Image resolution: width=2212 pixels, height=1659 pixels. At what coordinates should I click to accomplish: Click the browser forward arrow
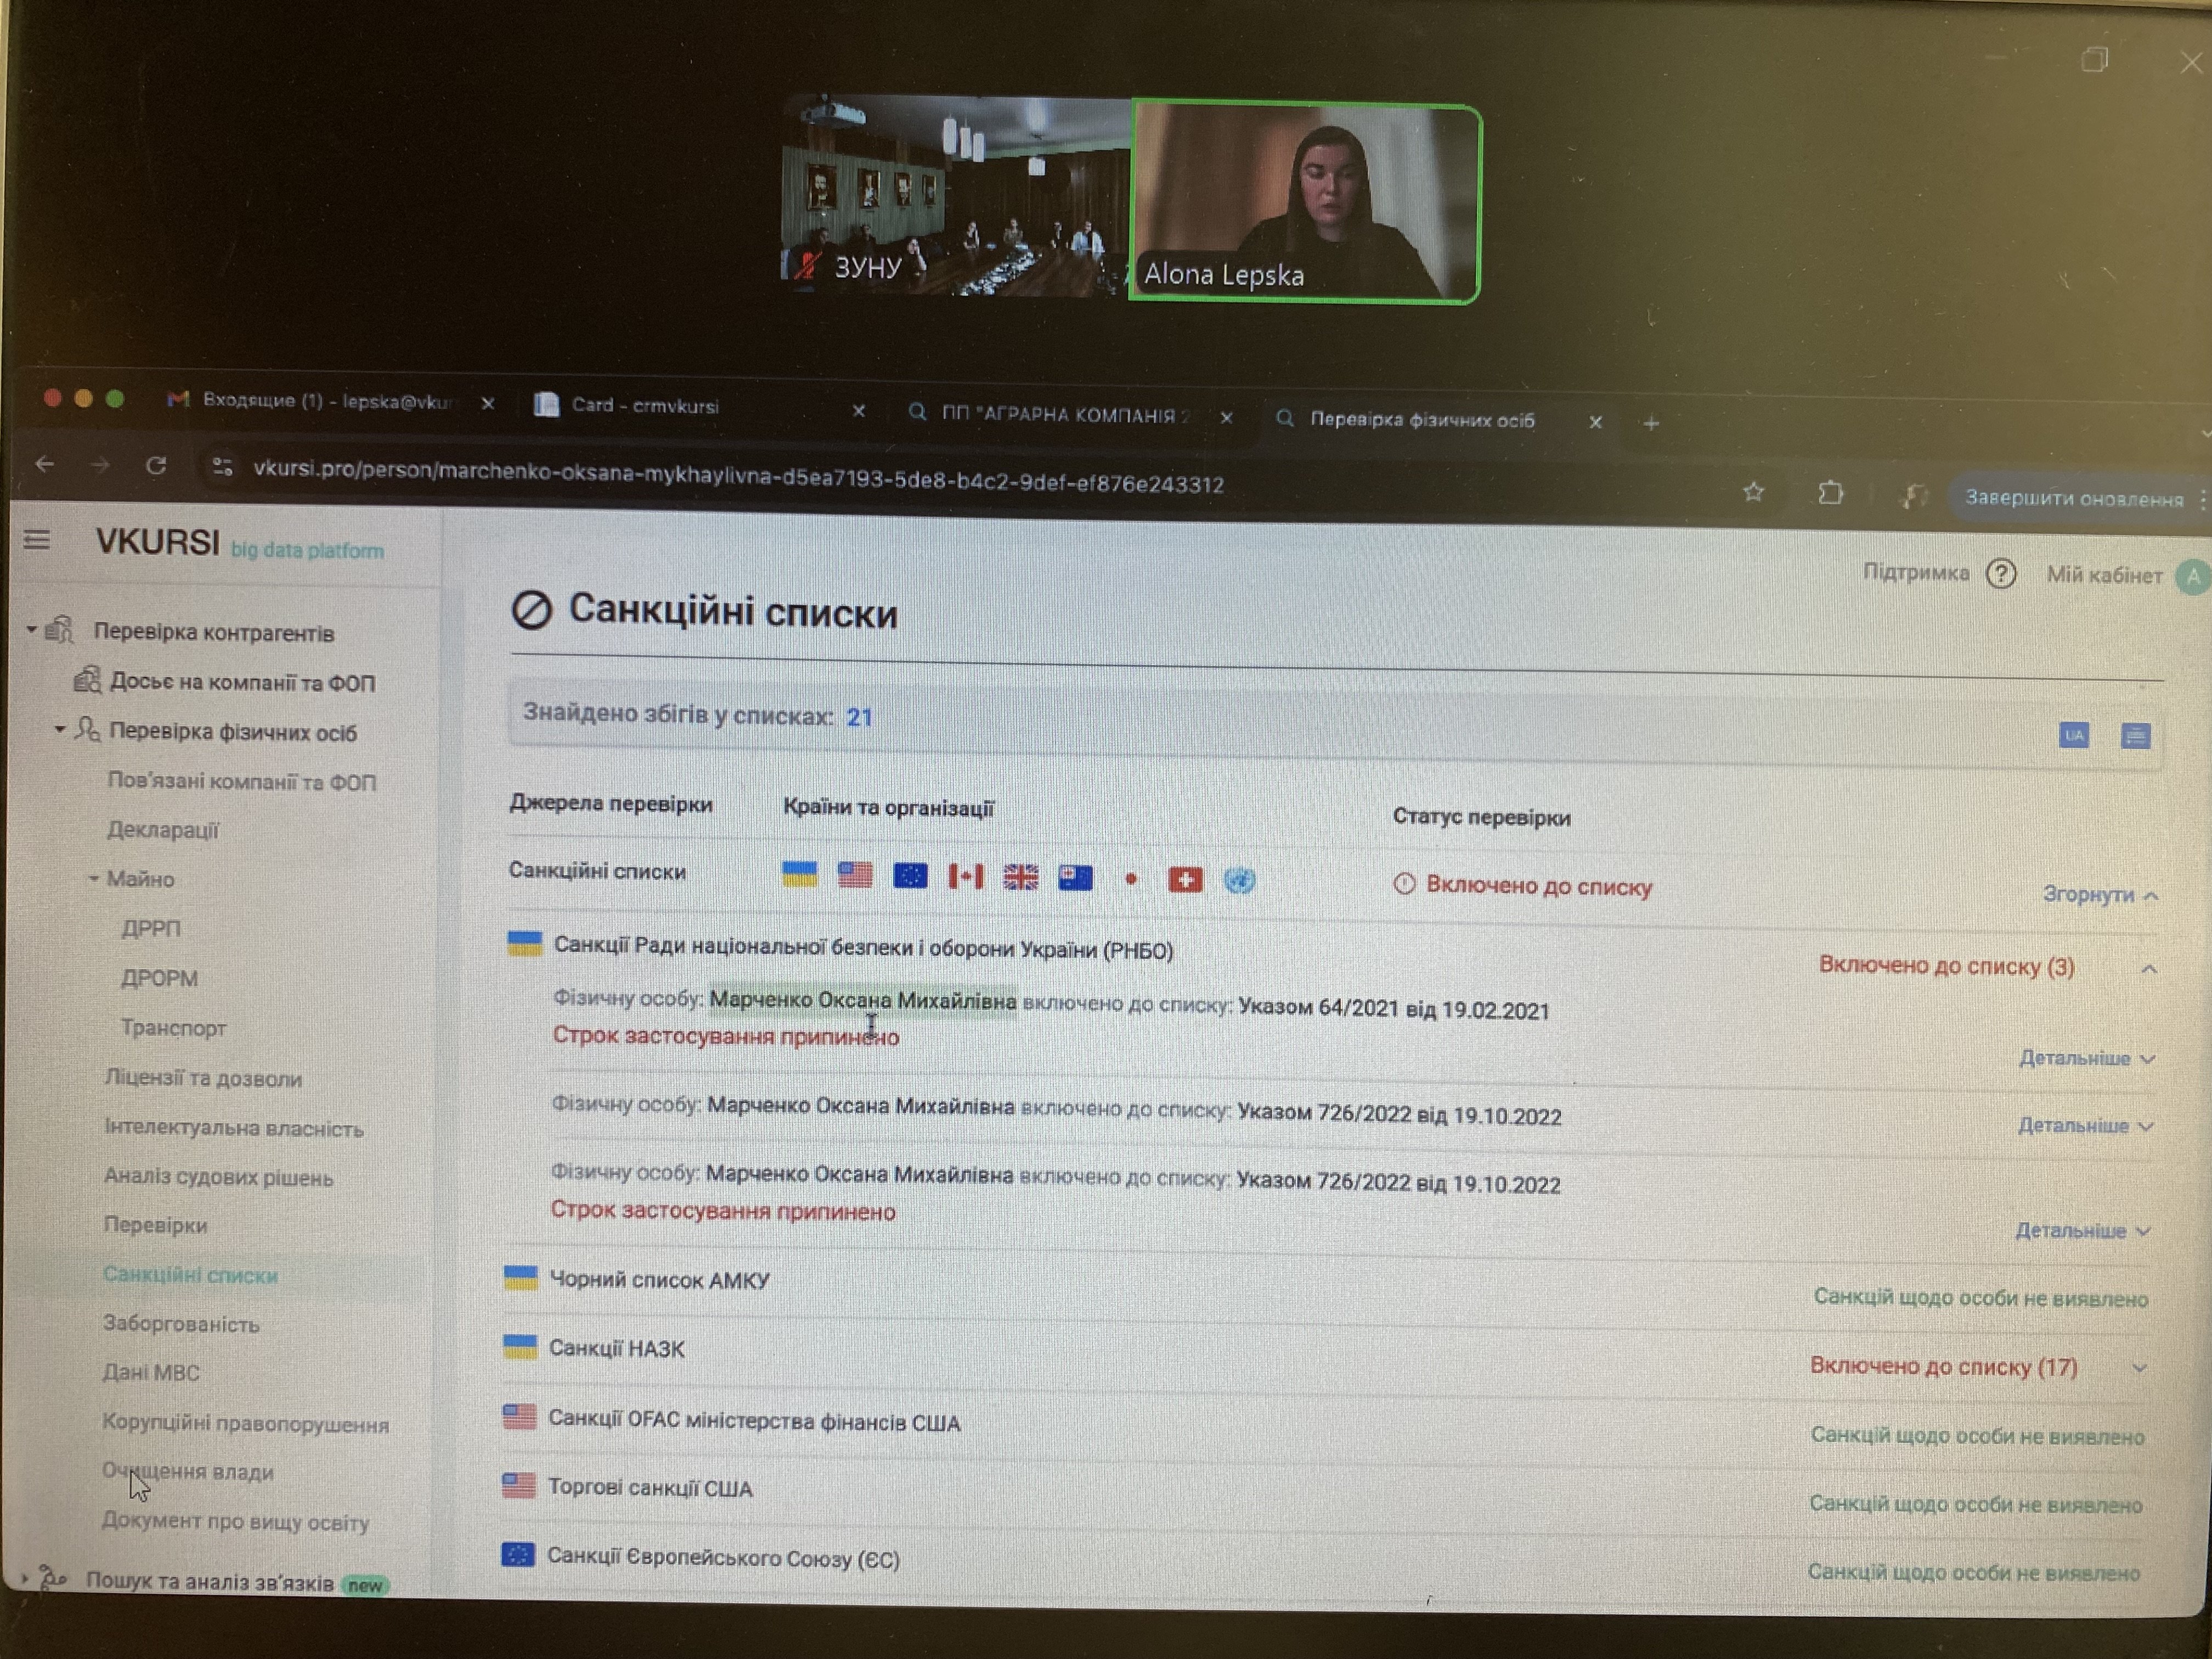pyautogui.click(x=99, y=465)
